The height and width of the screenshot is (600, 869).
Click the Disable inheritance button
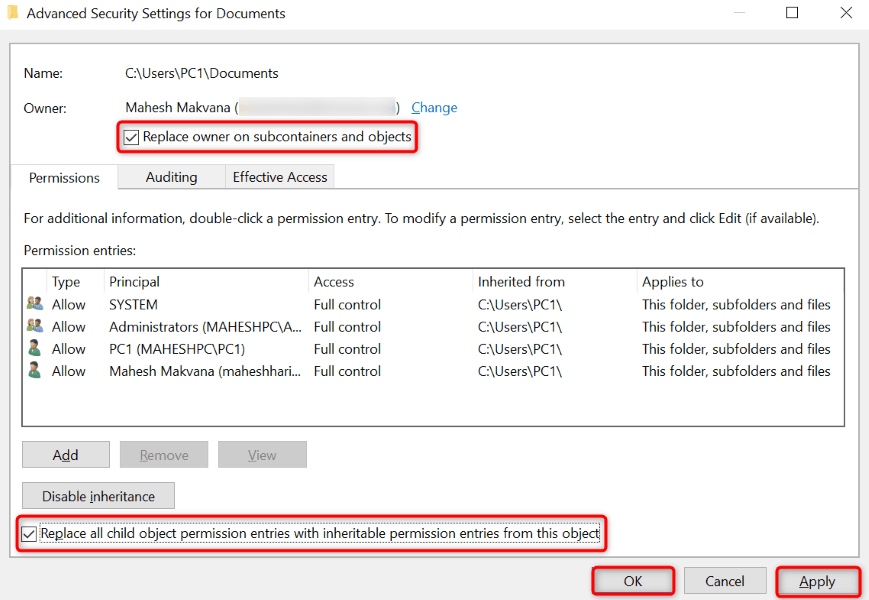click(98, 496)
